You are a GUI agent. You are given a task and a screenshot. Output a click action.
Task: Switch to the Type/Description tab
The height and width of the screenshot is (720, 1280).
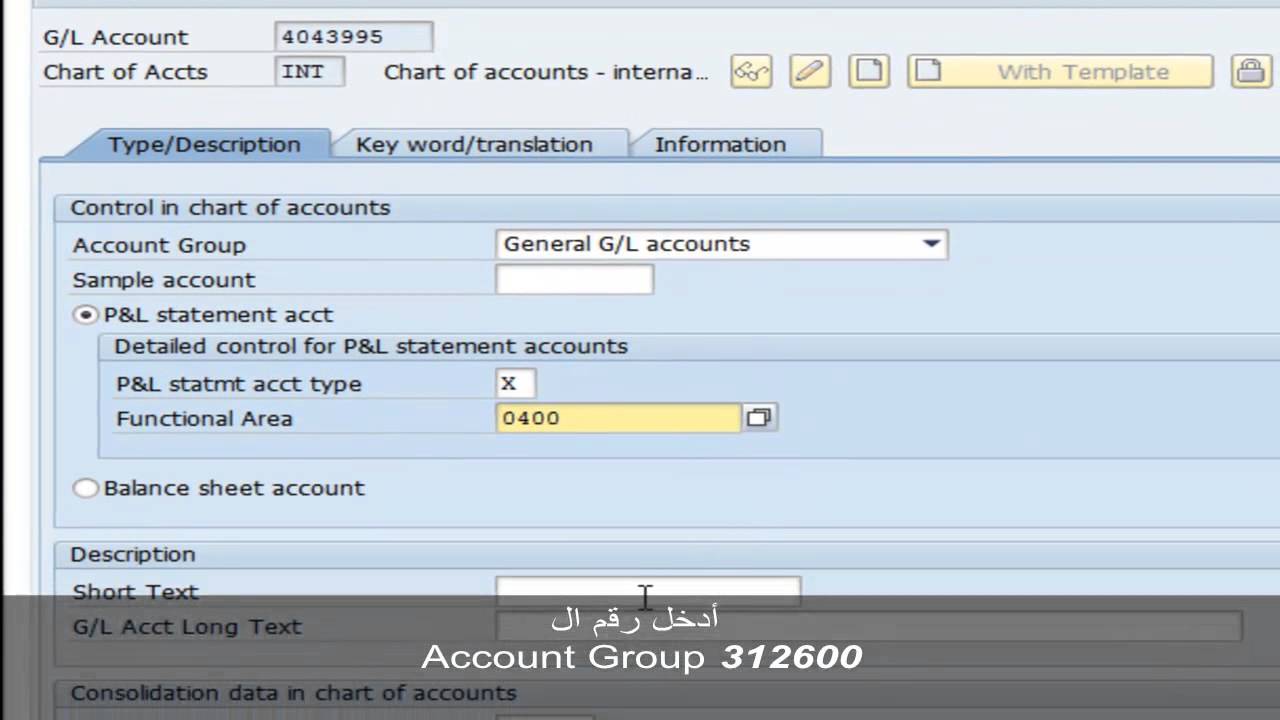[204, 144]
